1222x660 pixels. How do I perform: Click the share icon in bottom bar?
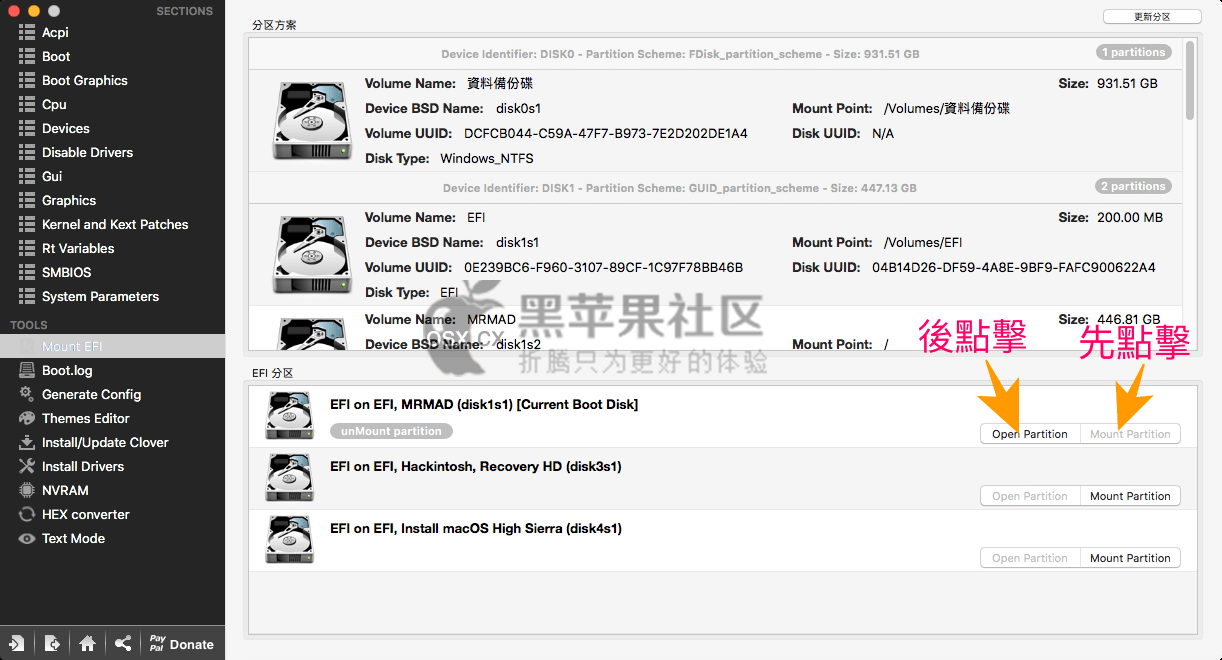122,644
